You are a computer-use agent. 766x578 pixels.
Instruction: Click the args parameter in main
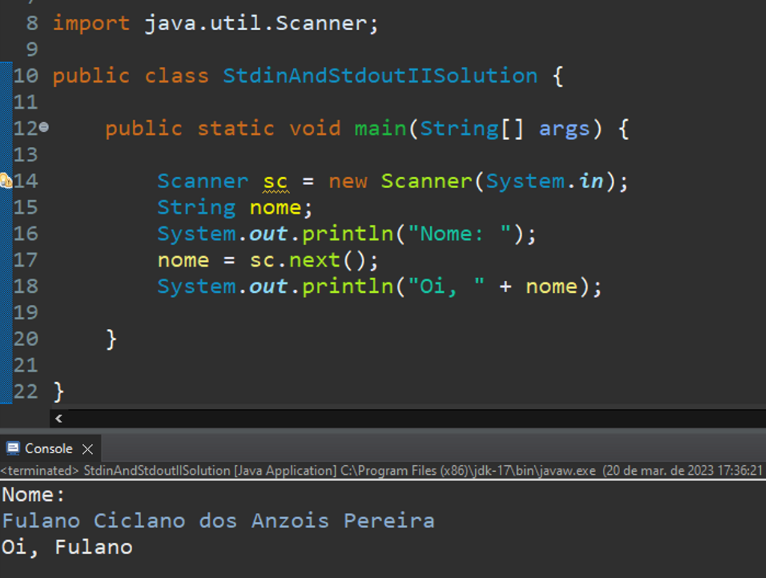(x=564, y=129)
